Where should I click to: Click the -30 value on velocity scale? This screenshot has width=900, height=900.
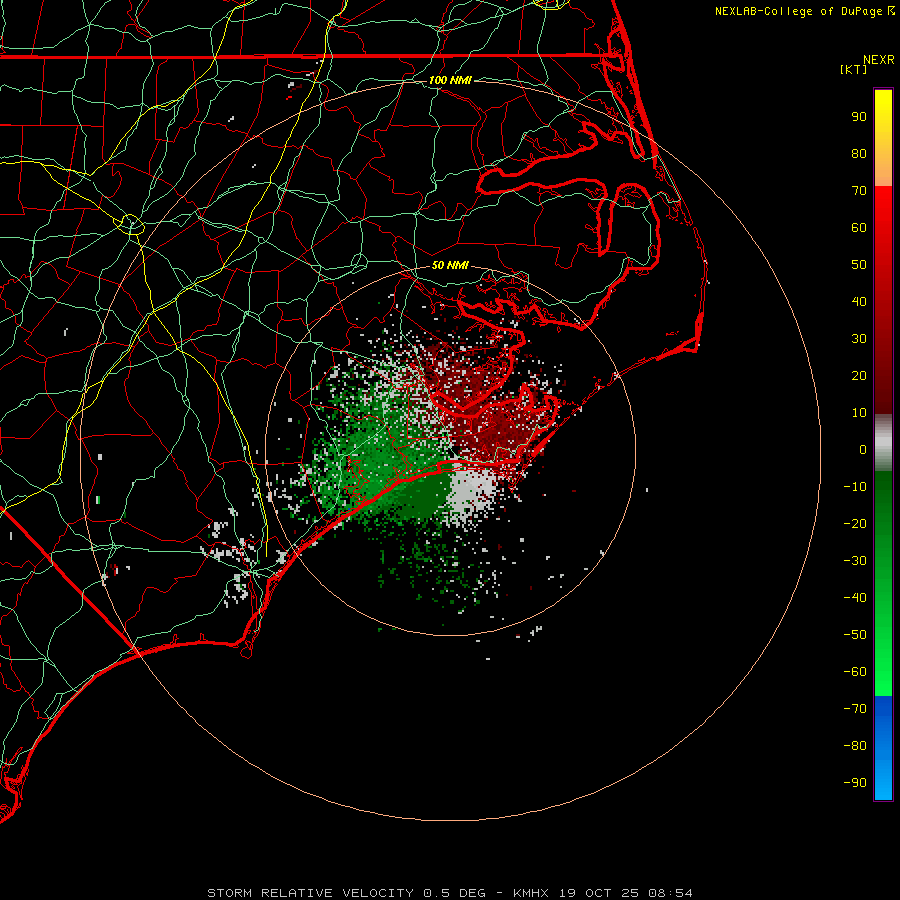click(x=855, y=561)
